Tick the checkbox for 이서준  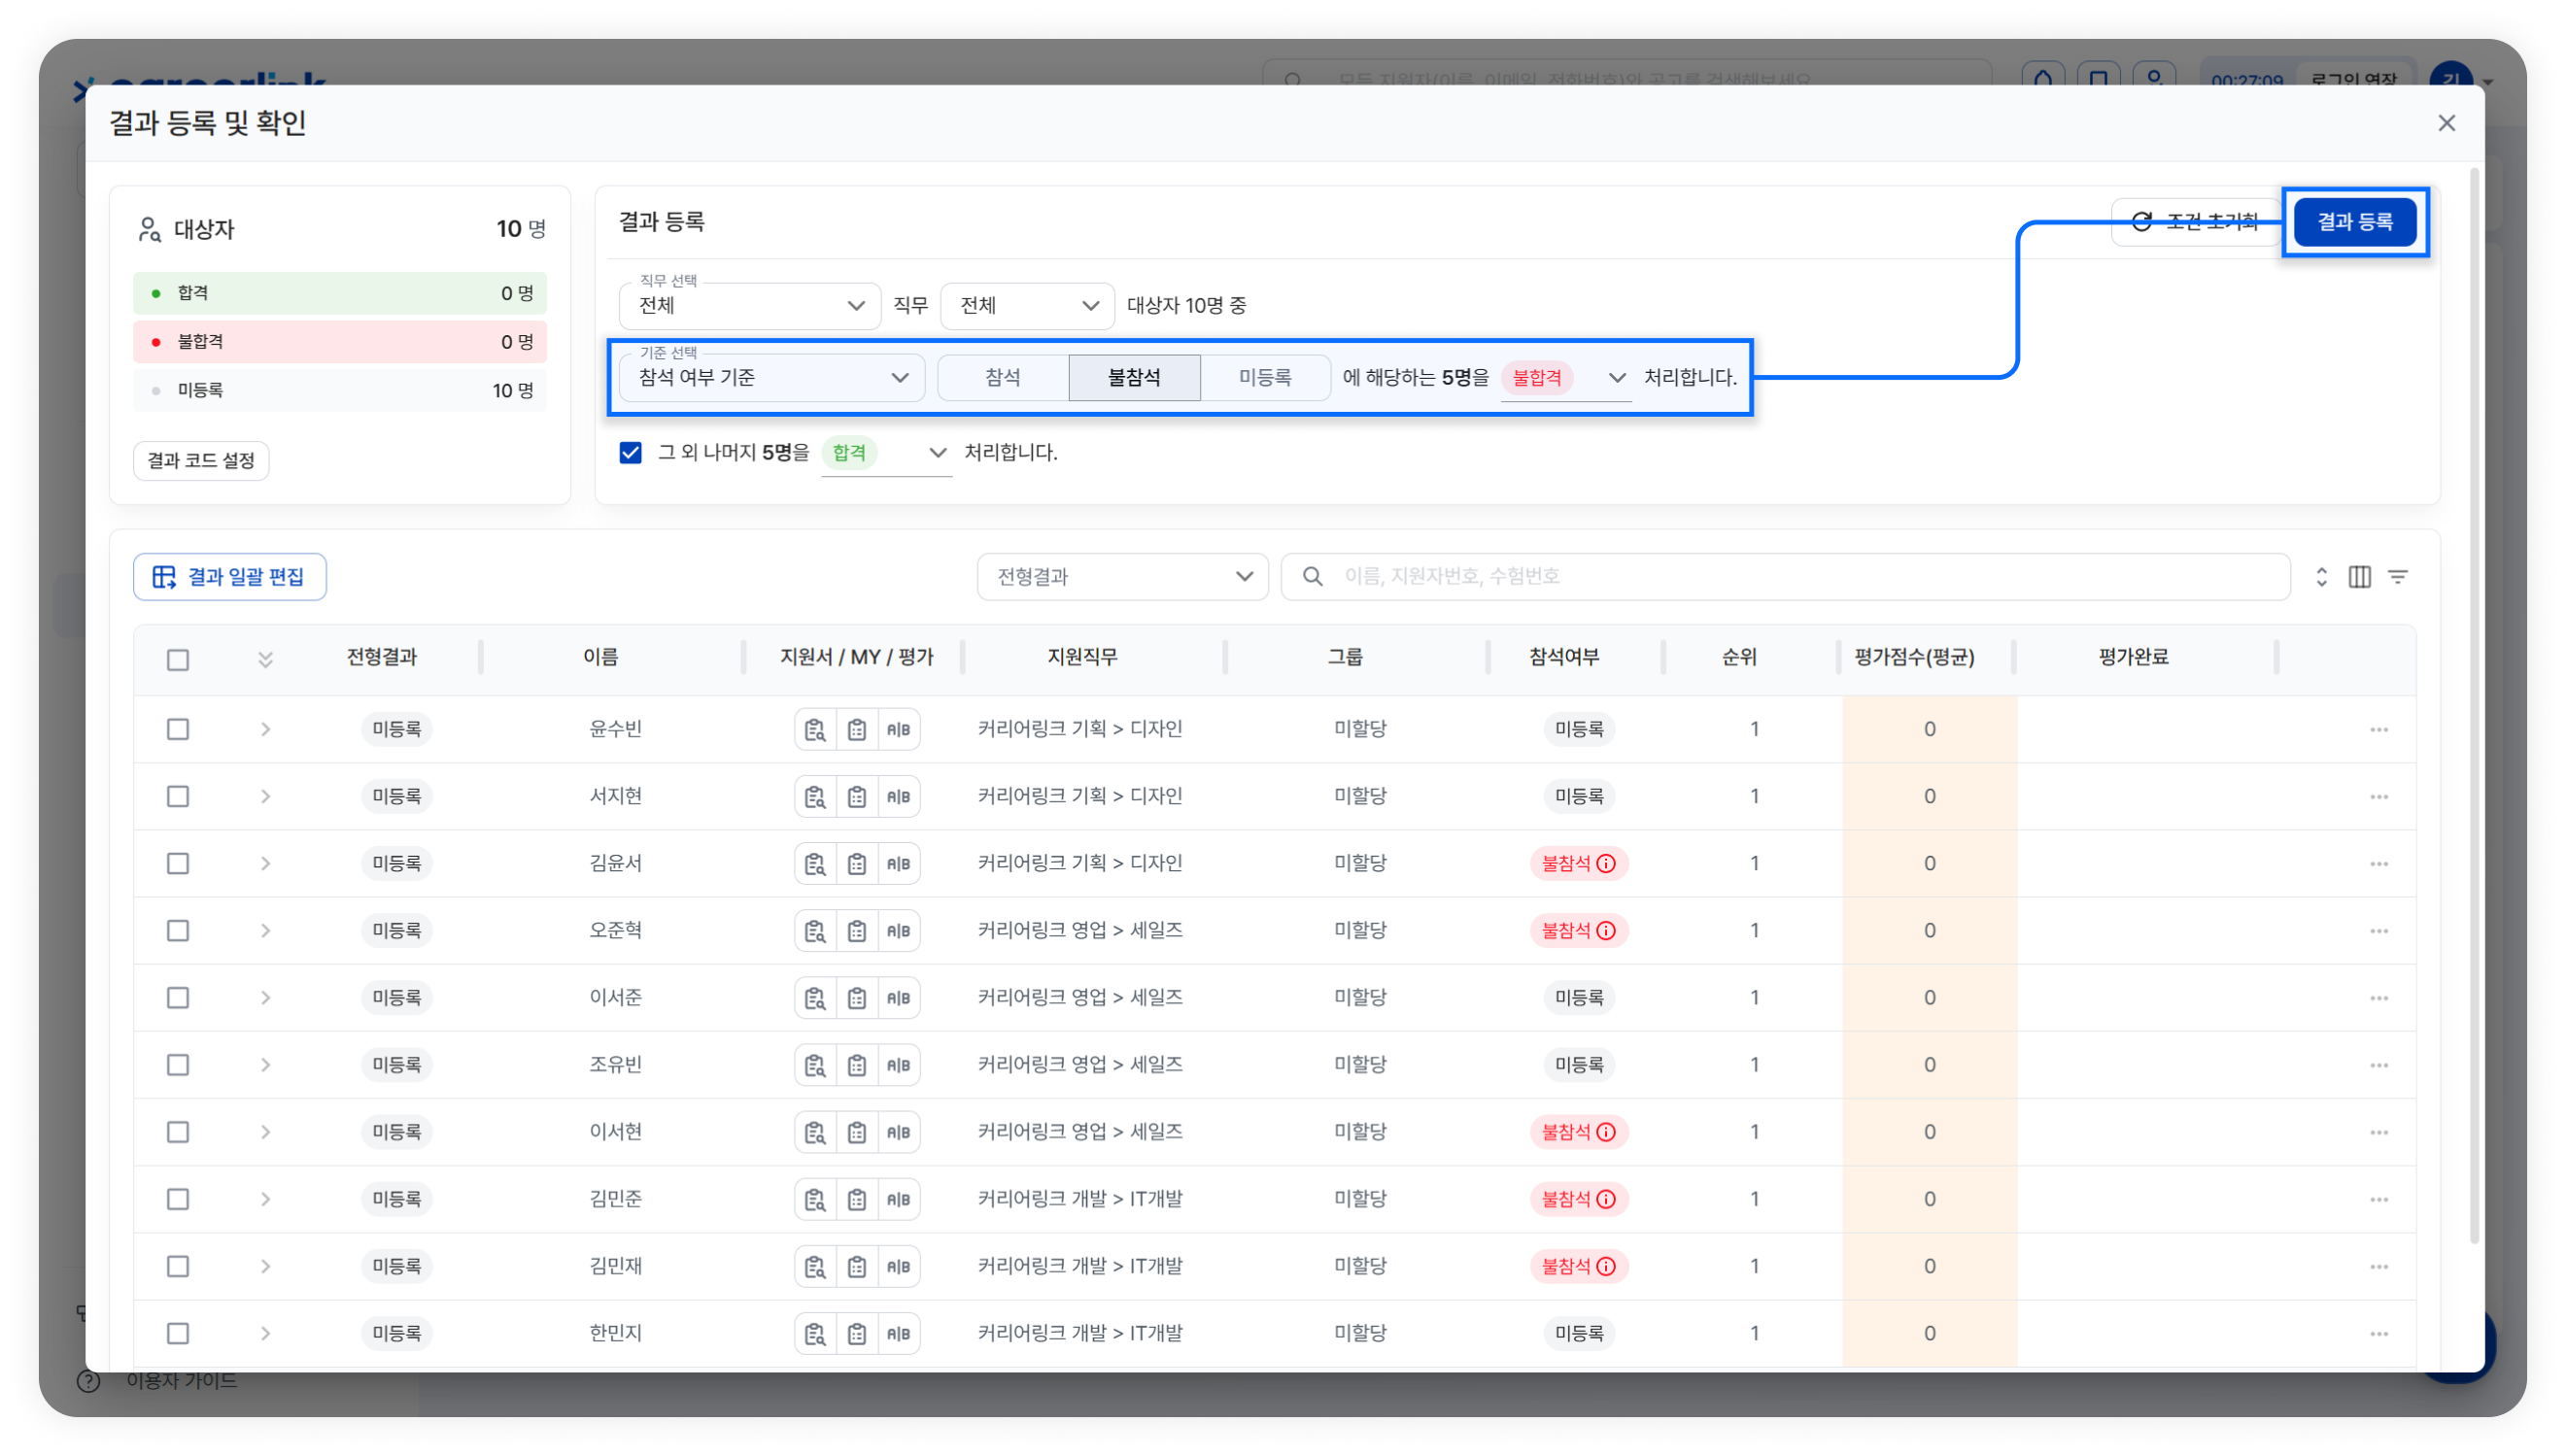178,997
